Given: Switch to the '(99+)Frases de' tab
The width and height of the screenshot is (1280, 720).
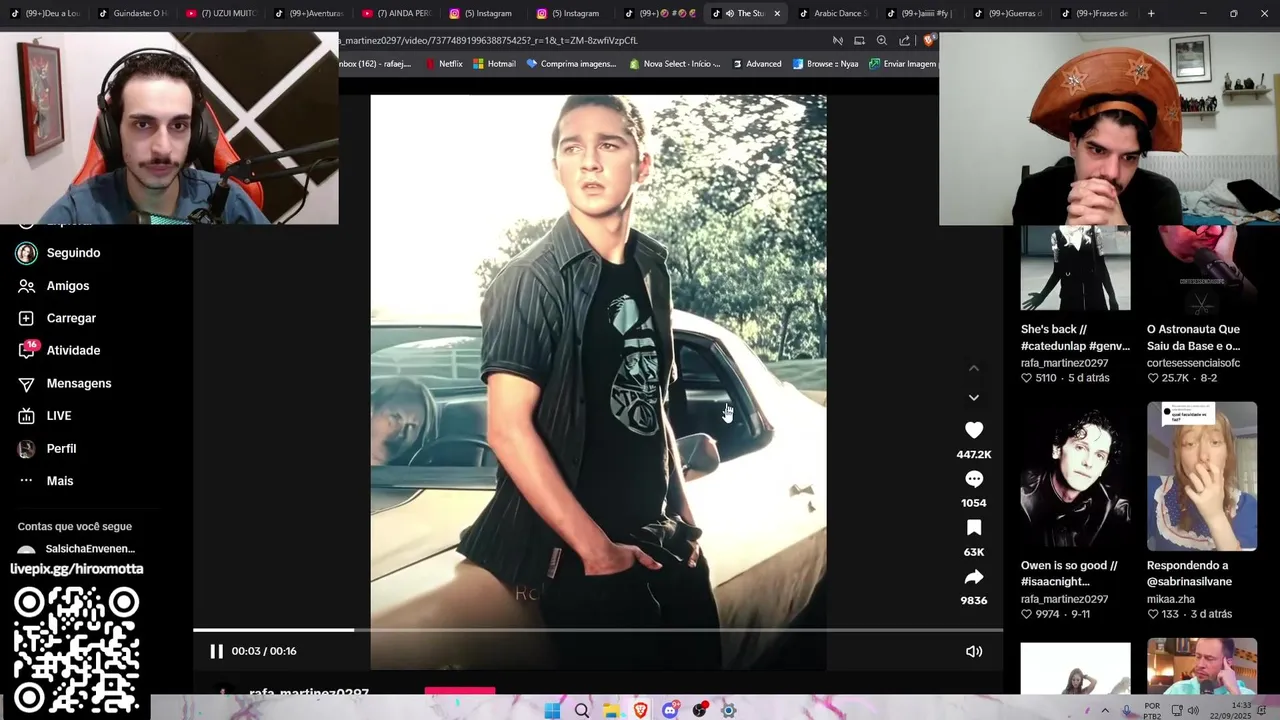Looking at the screenshot, I should pos(1095,13).
